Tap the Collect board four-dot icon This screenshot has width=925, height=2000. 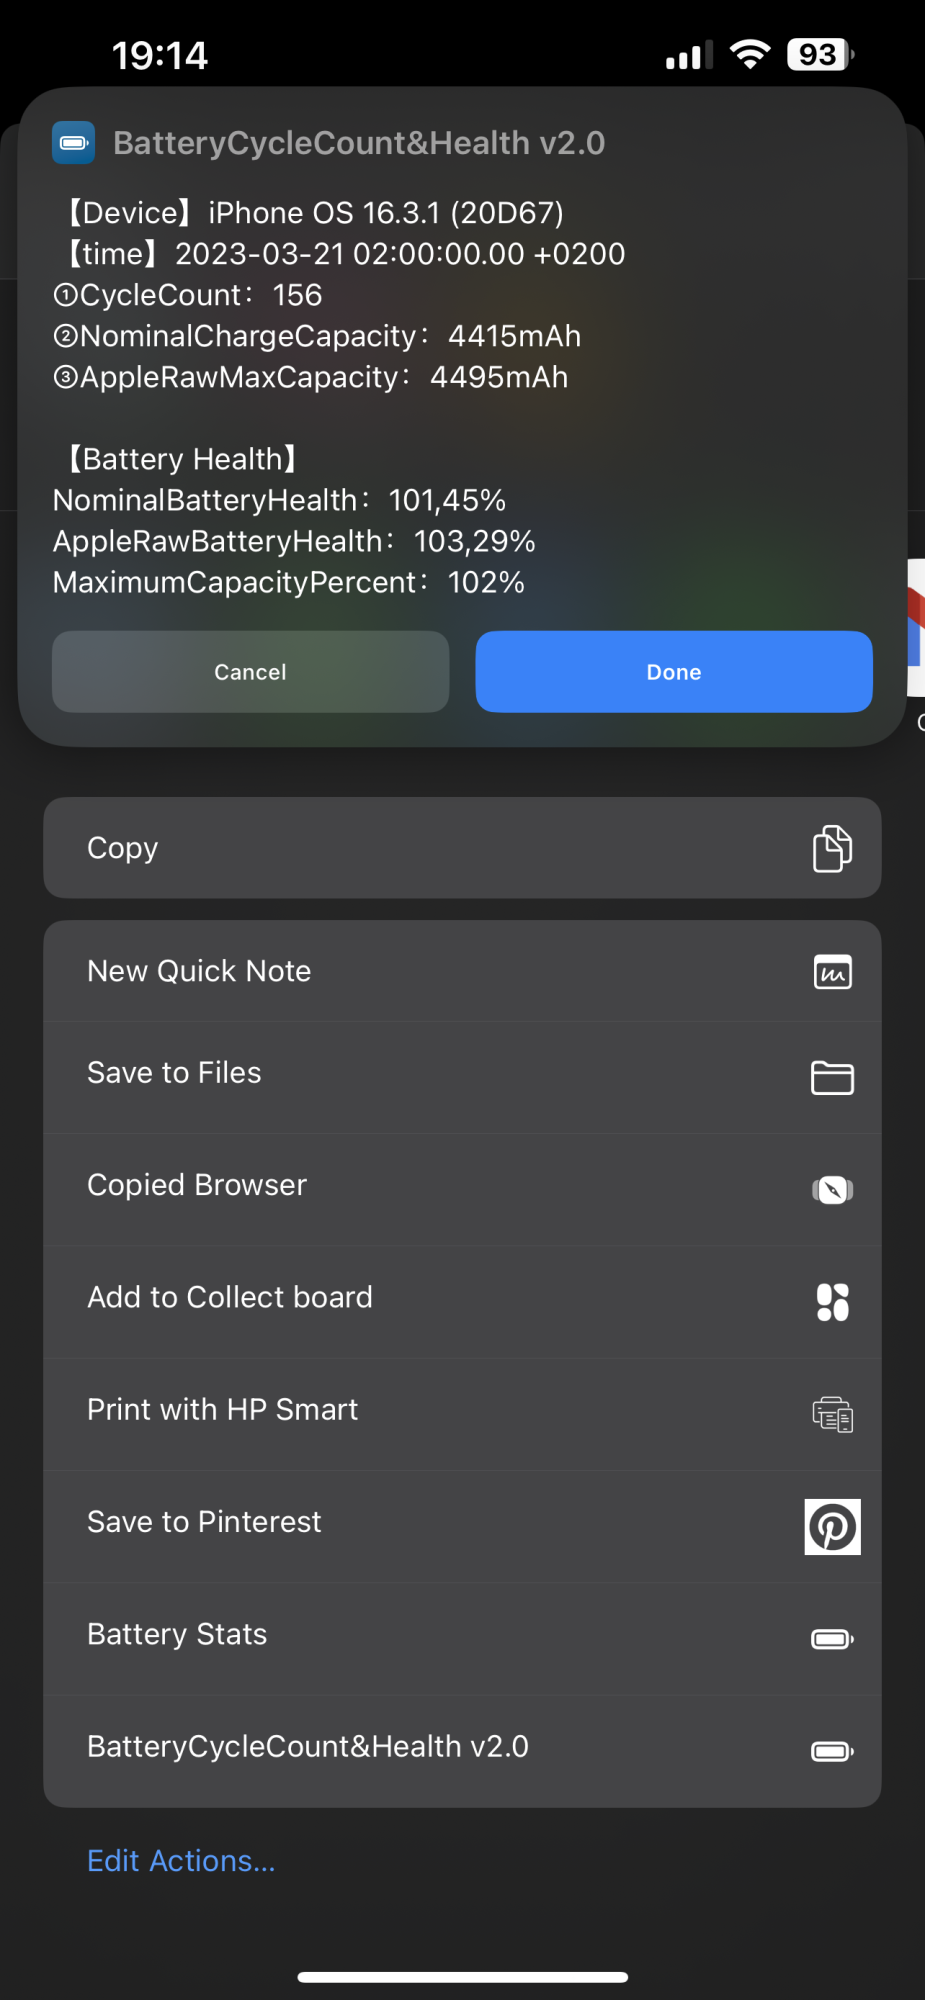(832, 1302)
